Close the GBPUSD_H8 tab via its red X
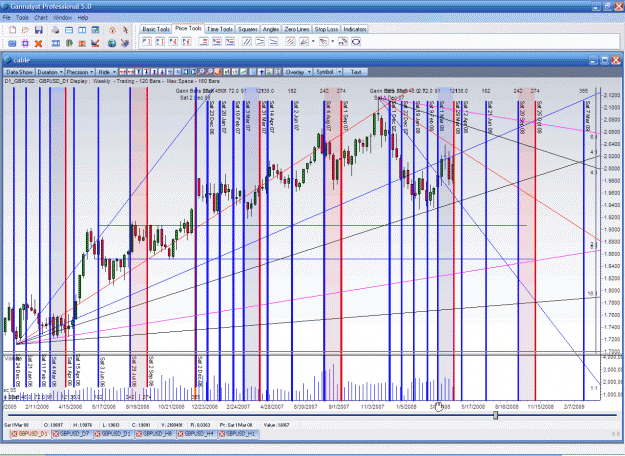The height and width of the screenshot is (456, 625). pyautogui.click(x=139, y=434)
